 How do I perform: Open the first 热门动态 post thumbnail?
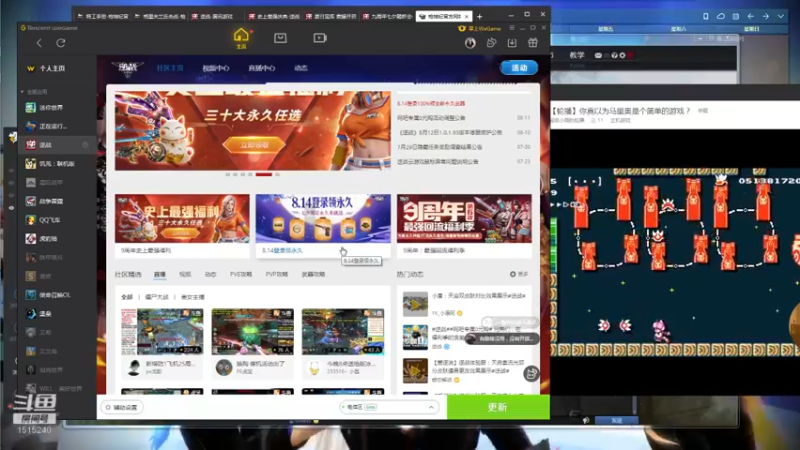point(415,304)
